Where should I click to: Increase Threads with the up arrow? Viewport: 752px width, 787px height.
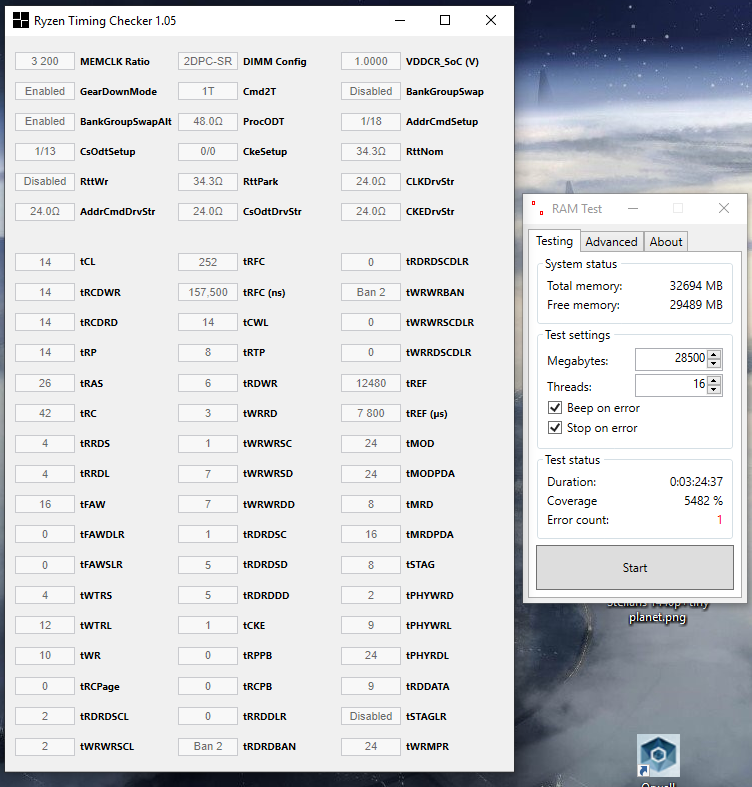(714, 380)
